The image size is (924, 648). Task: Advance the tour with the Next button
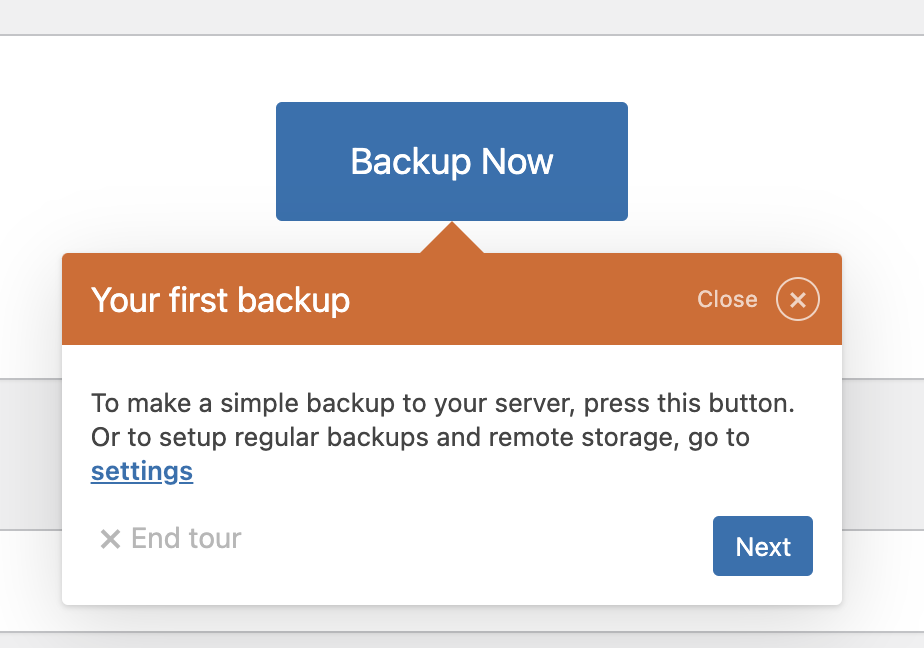(x=763, y=546)
